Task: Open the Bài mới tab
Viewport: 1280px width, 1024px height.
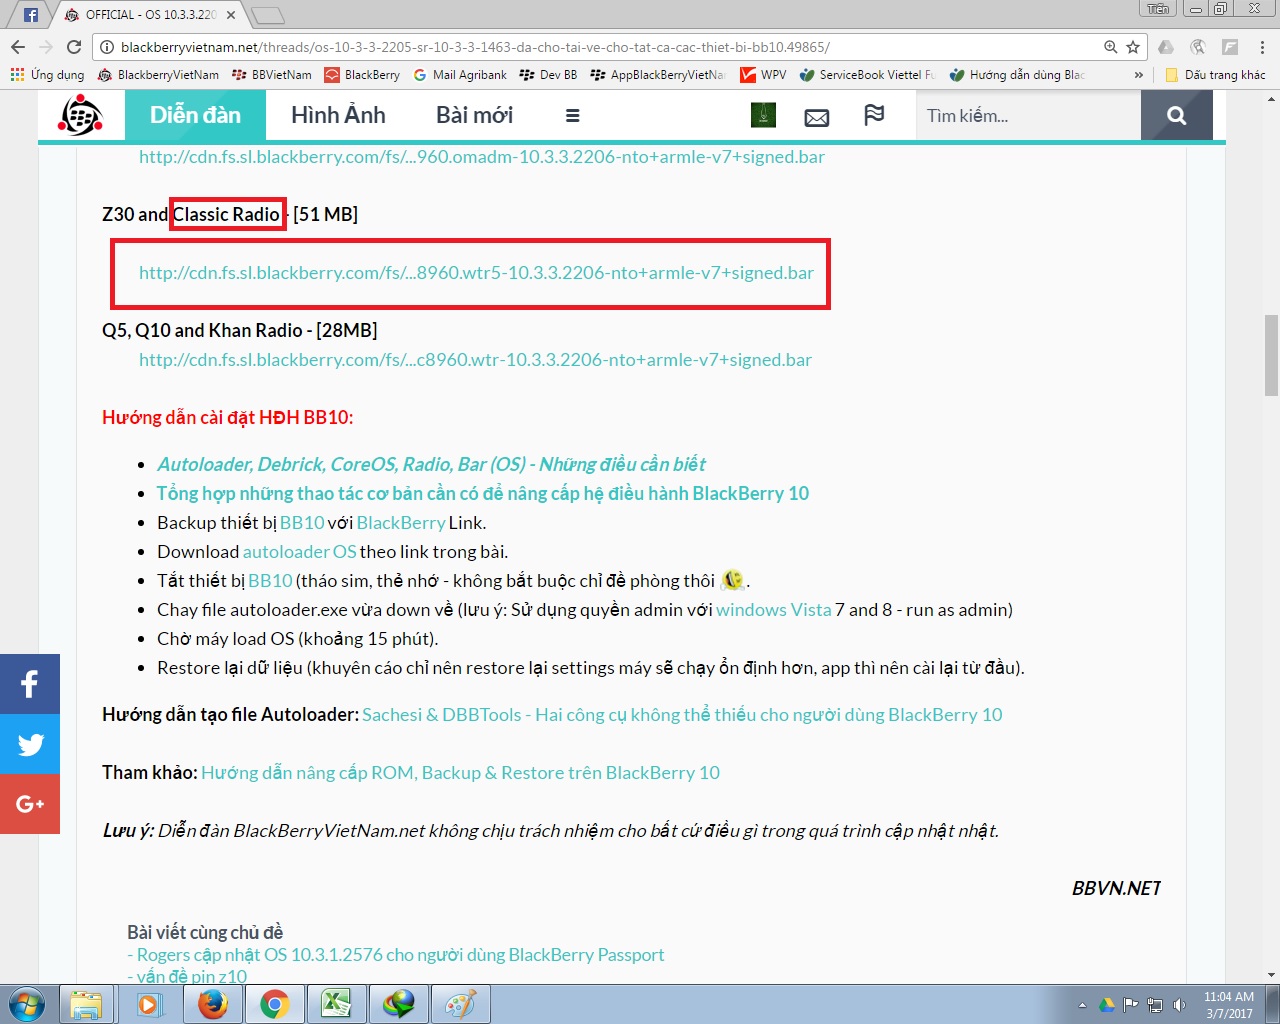Action: pos(474,115)
